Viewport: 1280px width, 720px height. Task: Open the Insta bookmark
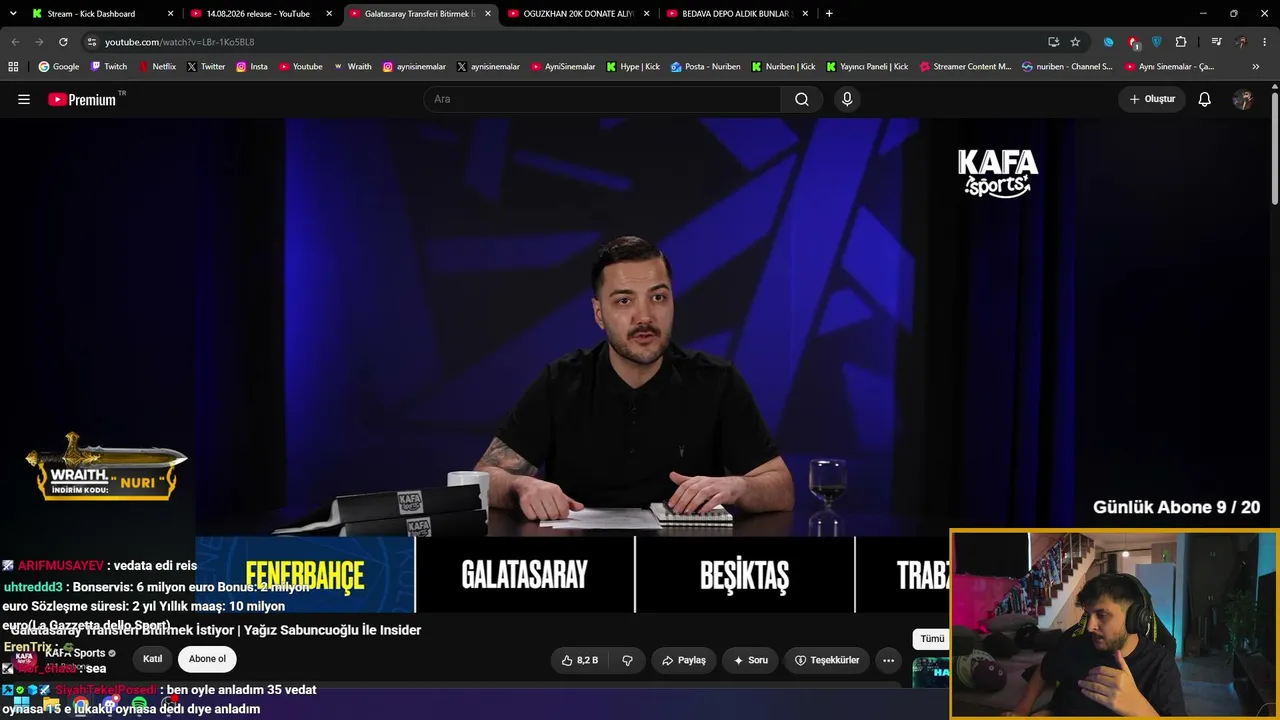click(x=252, y=67)
